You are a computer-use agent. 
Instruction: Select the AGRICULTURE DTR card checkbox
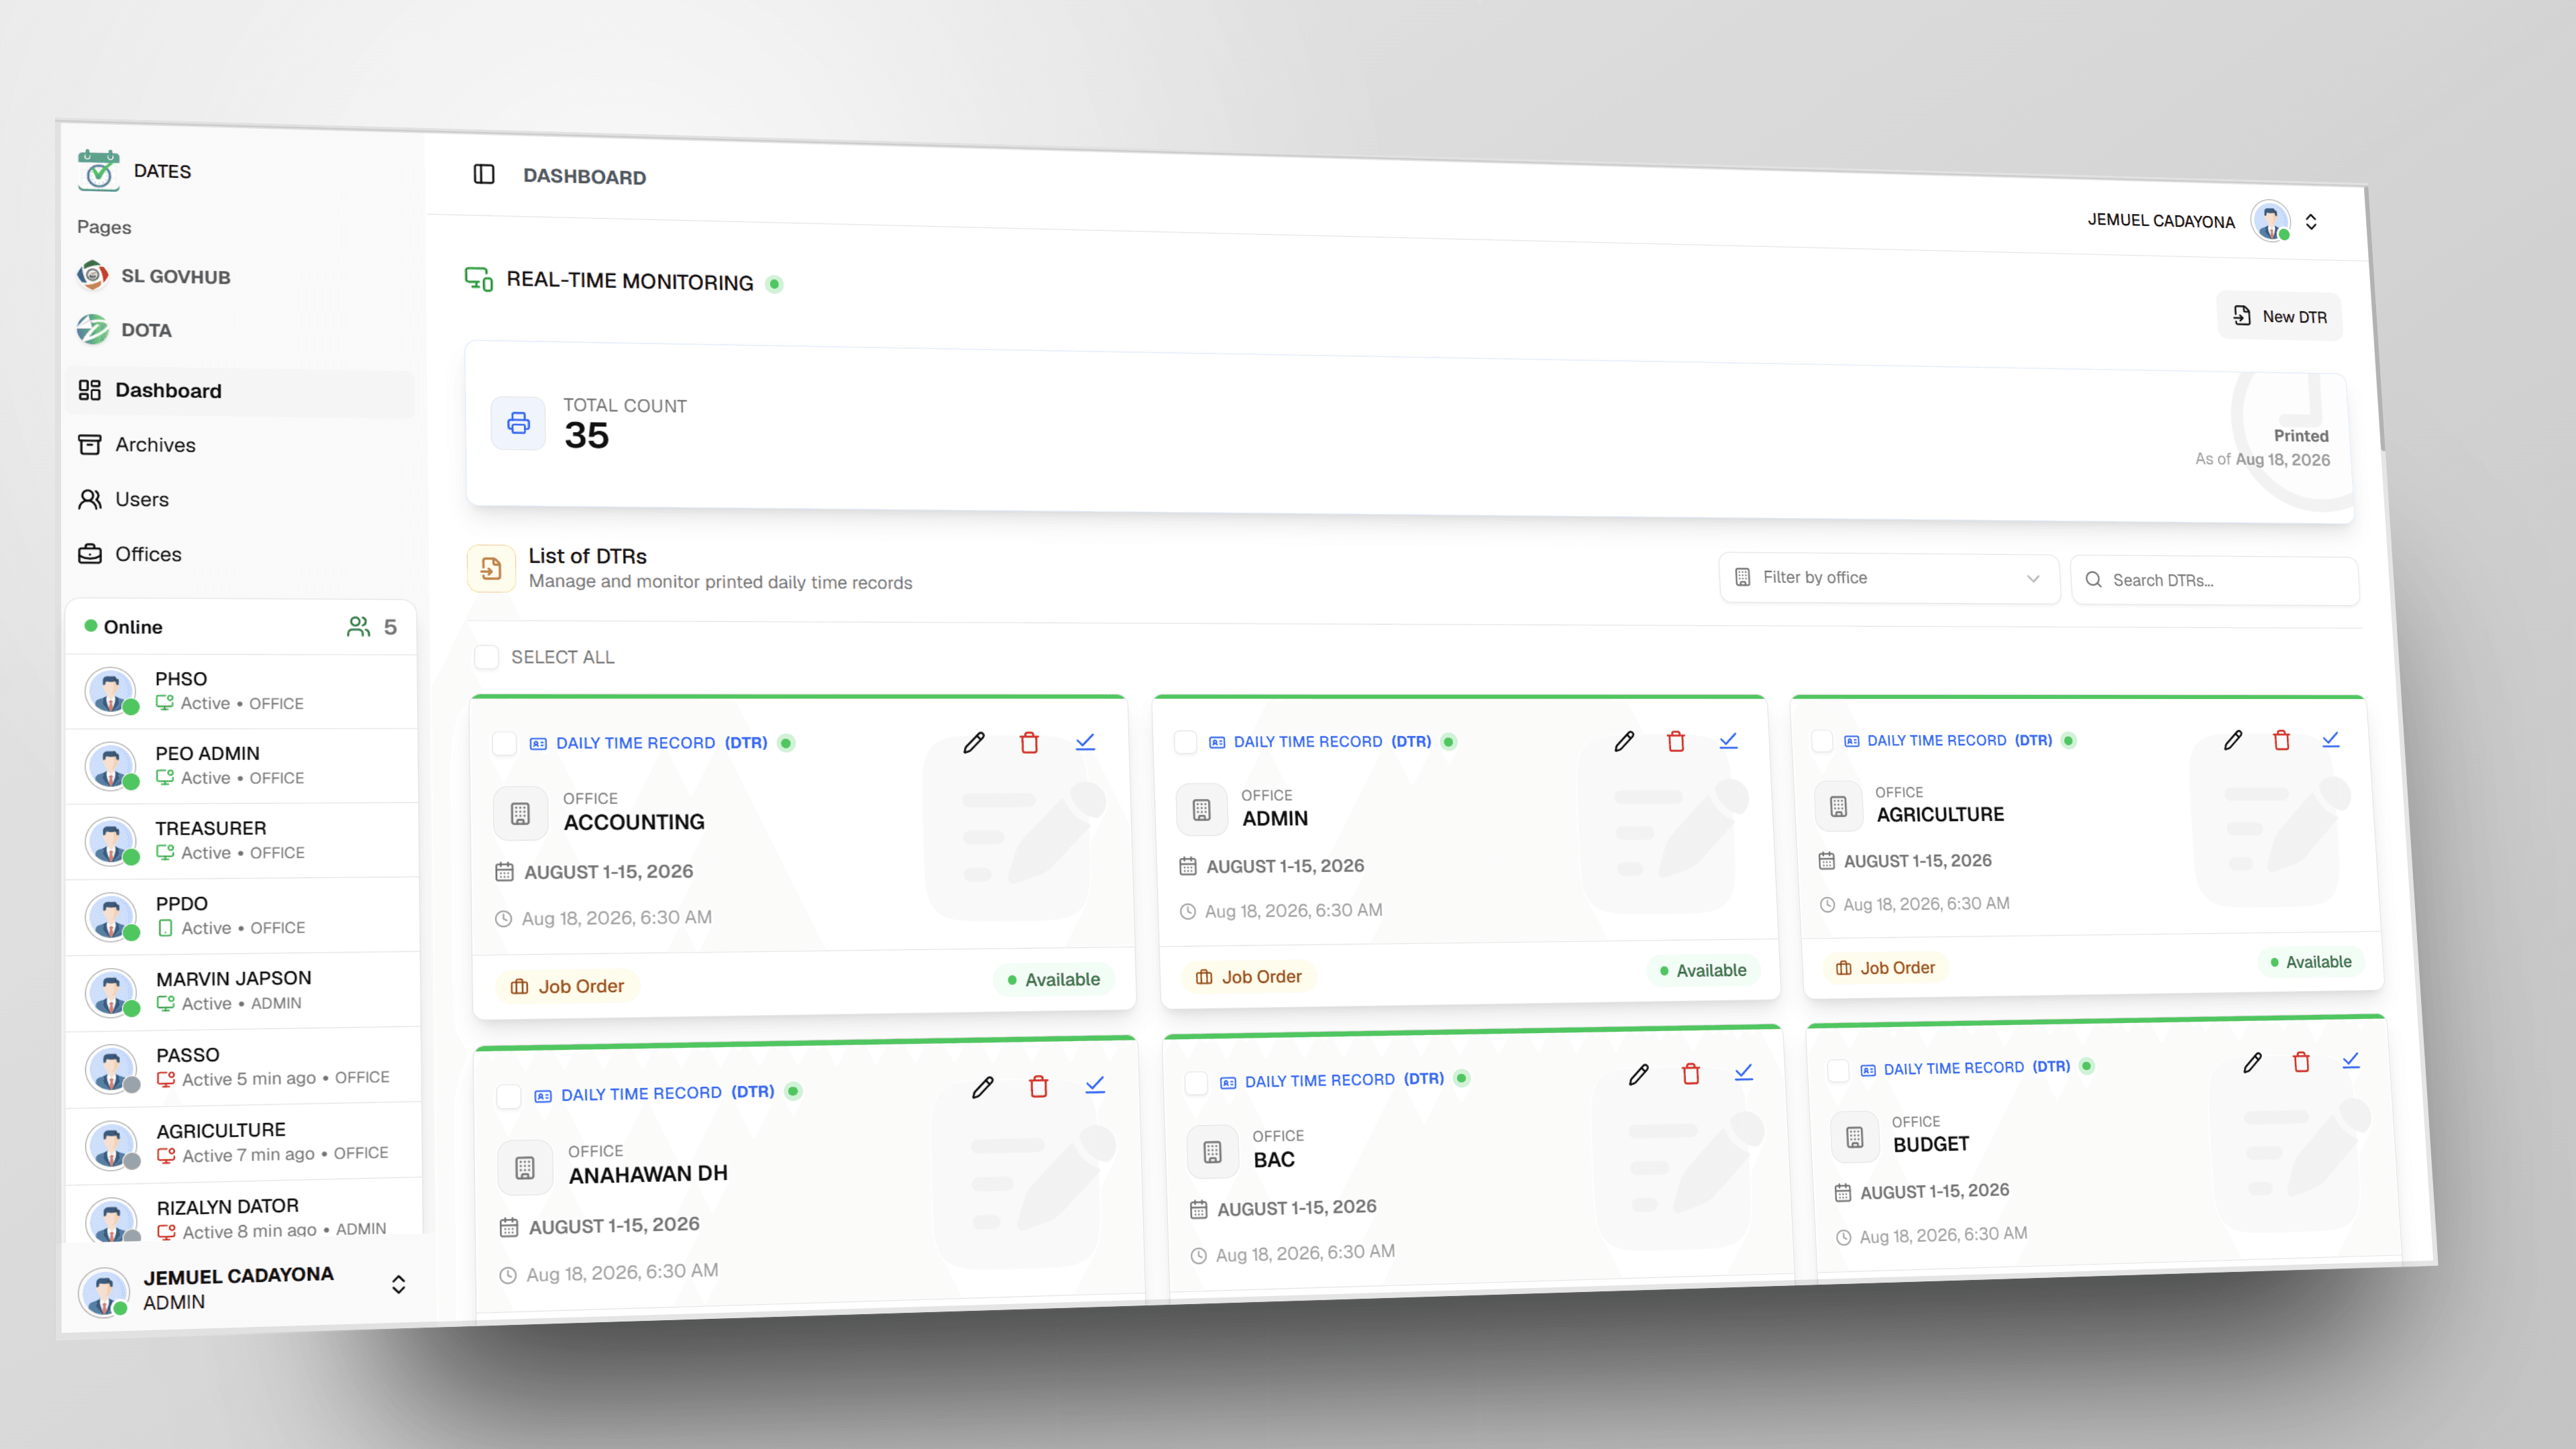[x=1822, y=741]
